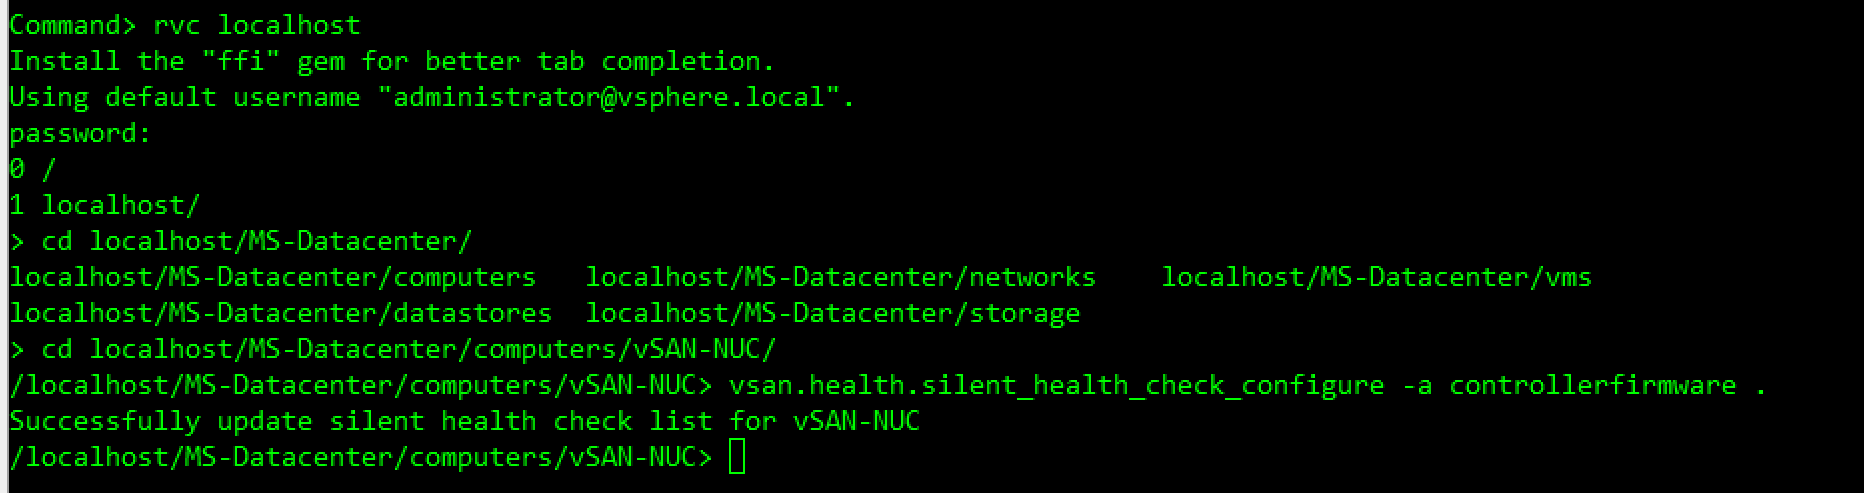Select the "localhost/MS-Datacenter/vms" completion entry
The height and width of the screenshot is (493, 1864).
[1377, 277]
